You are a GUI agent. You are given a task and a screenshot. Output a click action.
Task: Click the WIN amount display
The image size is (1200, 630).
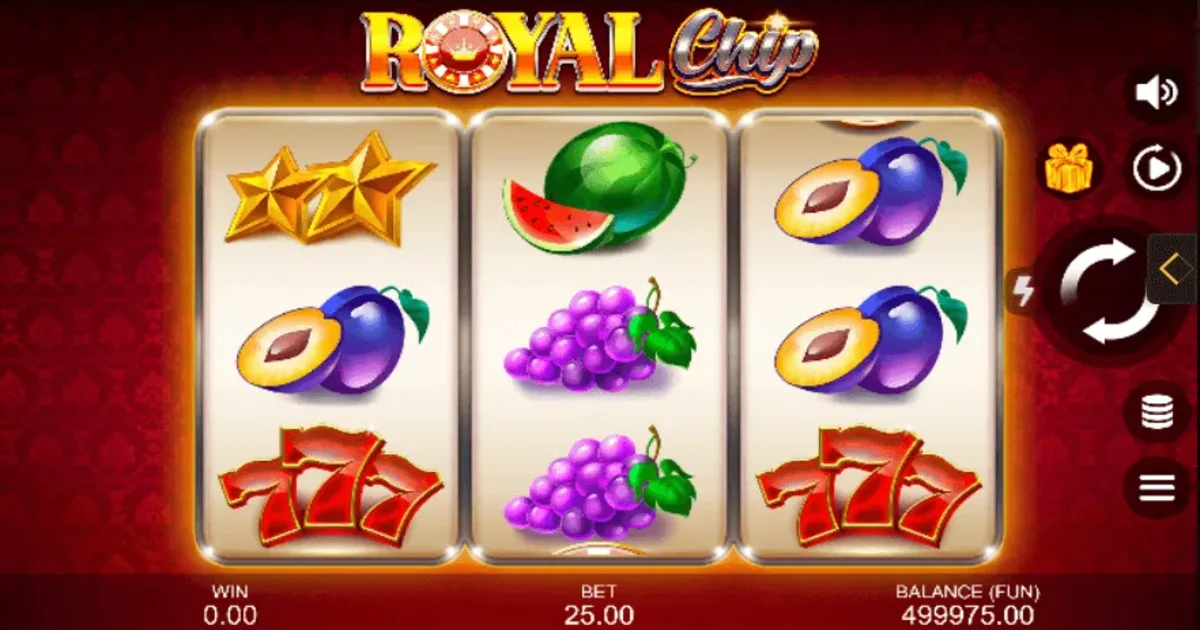pyautogui.click(x=230, y=614)
